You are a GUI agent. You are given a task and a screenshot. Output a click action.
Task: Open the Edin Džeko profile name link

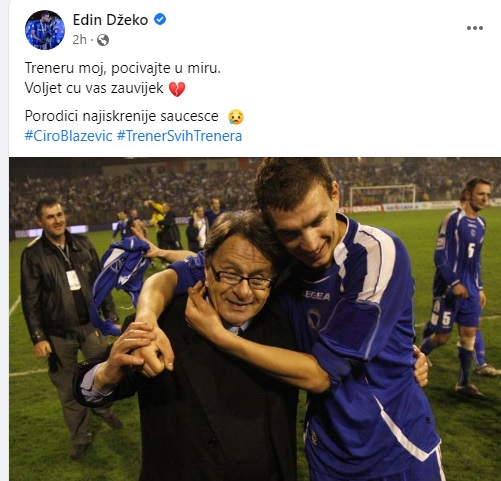(110, 20)
